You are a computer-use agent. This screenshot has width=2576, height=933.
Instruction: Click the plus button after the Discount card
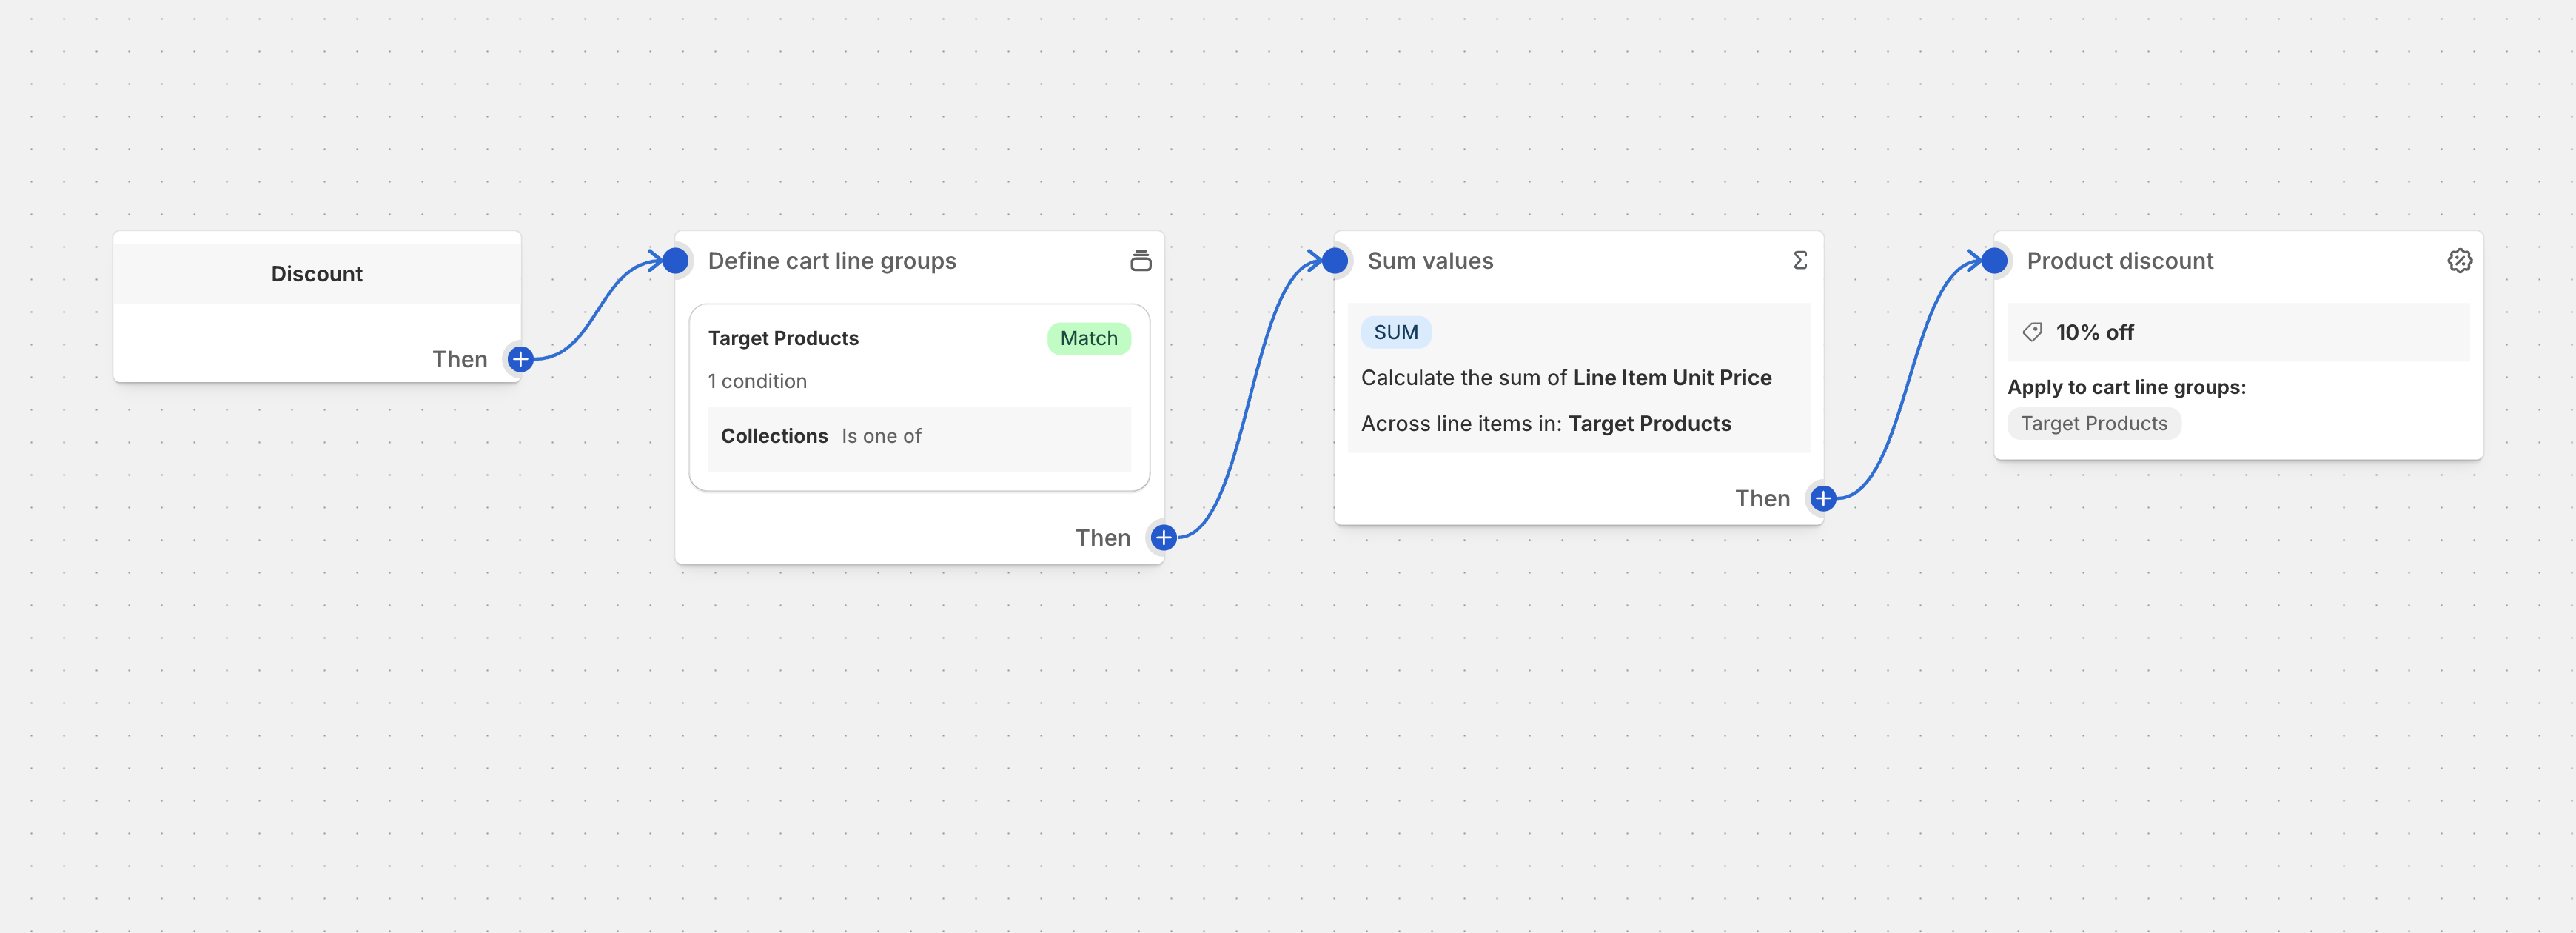point(519,358)
